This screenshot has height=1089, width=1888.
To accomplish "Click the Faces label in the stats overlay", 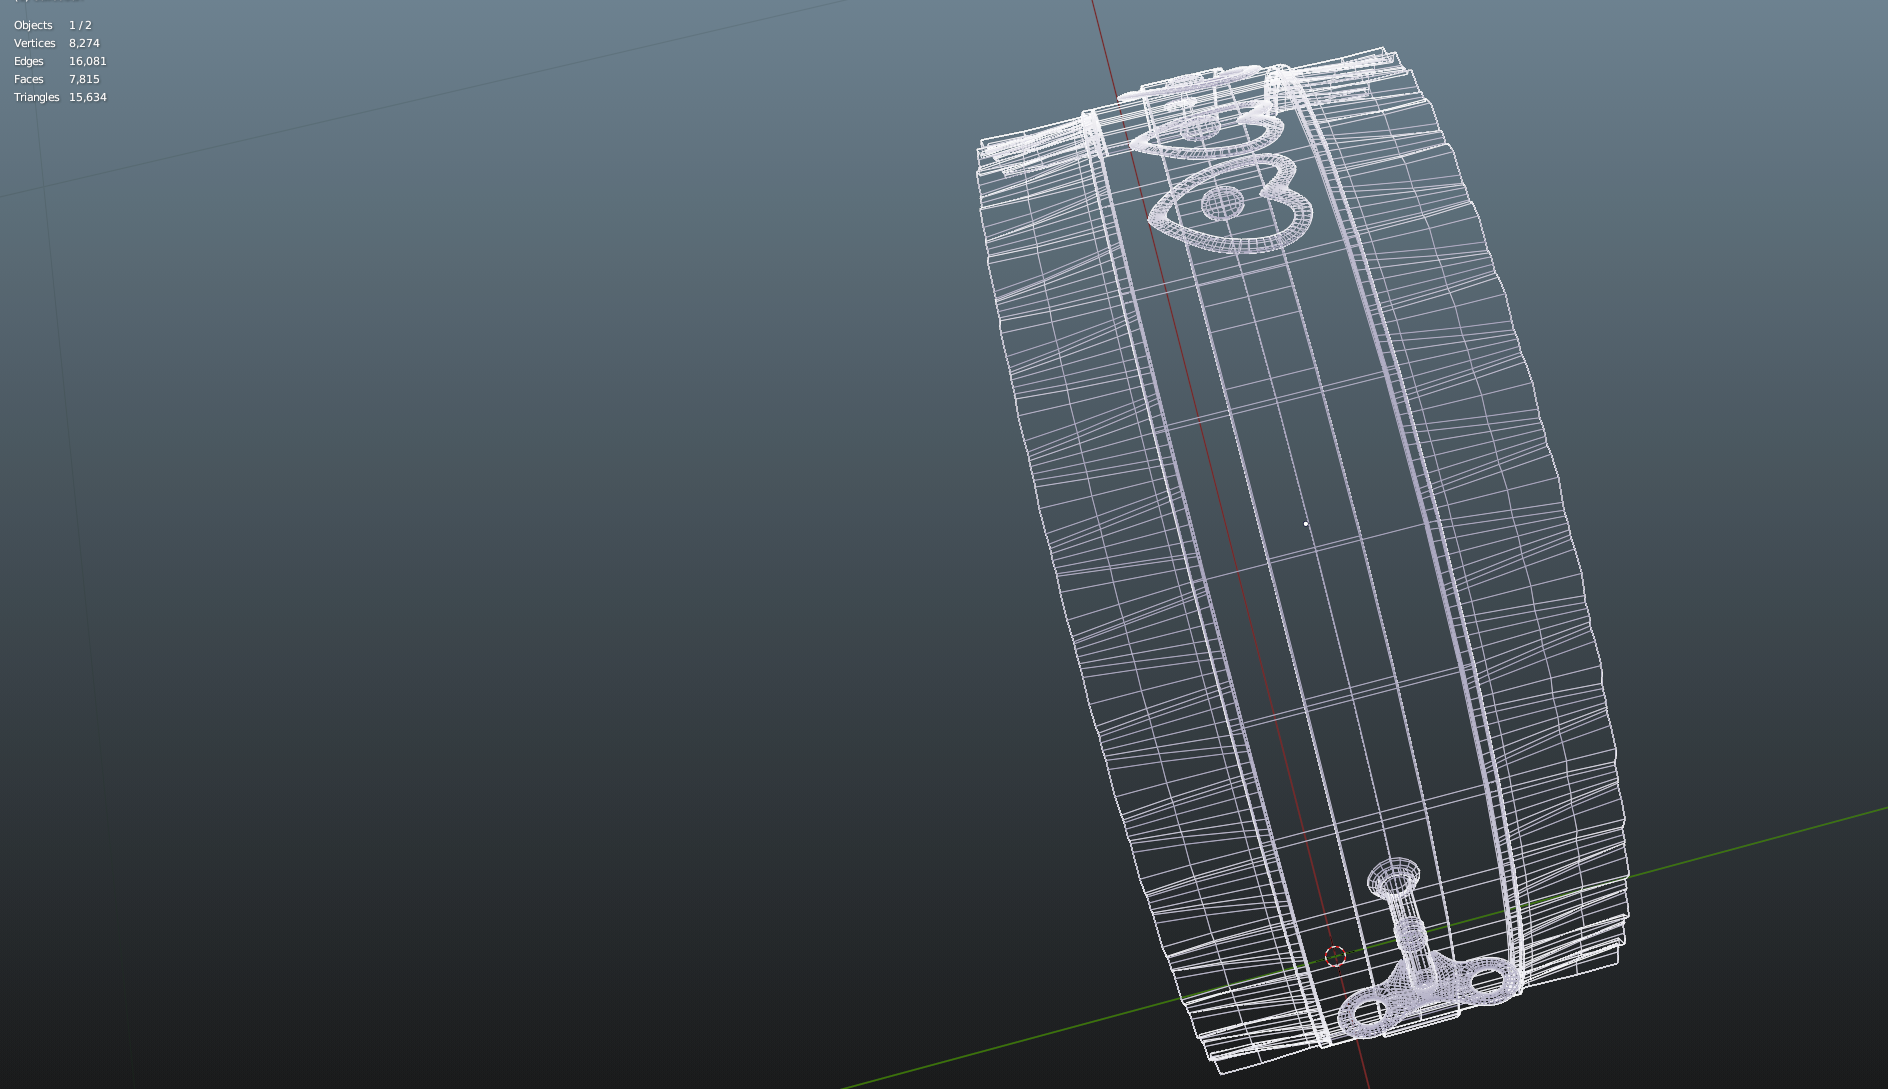I will coord(29,79).
